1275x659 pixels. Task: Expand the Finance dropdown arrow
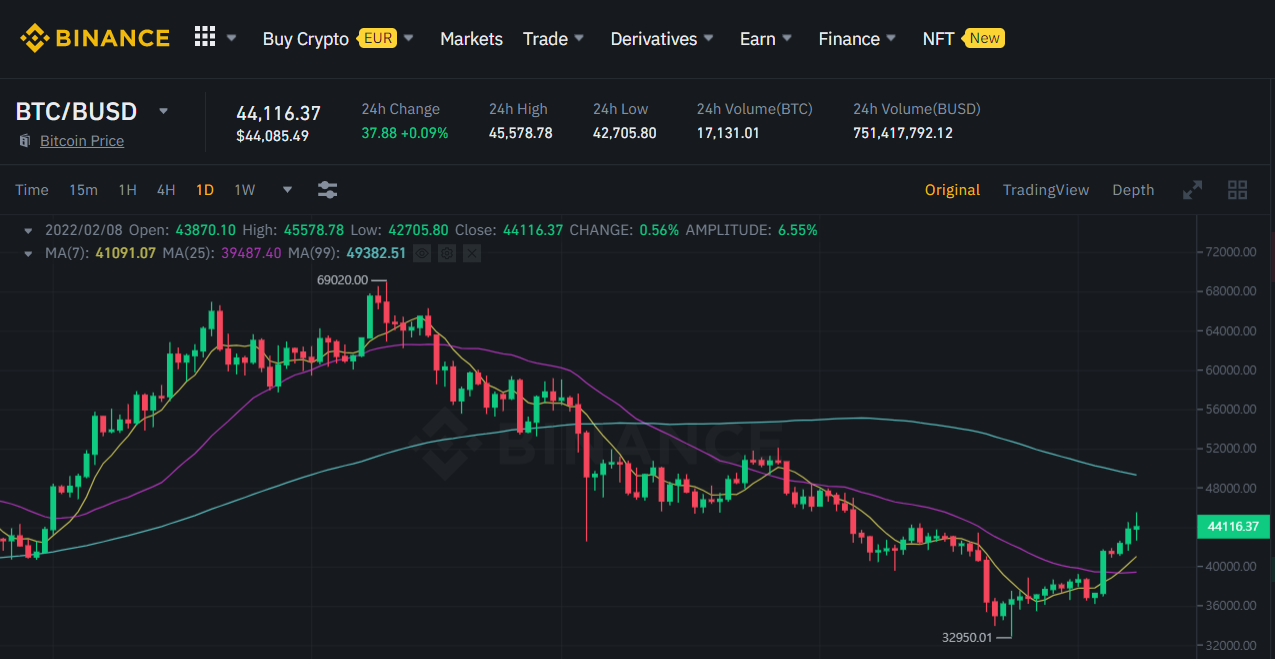pyautogui.click(x=892, y=38)
